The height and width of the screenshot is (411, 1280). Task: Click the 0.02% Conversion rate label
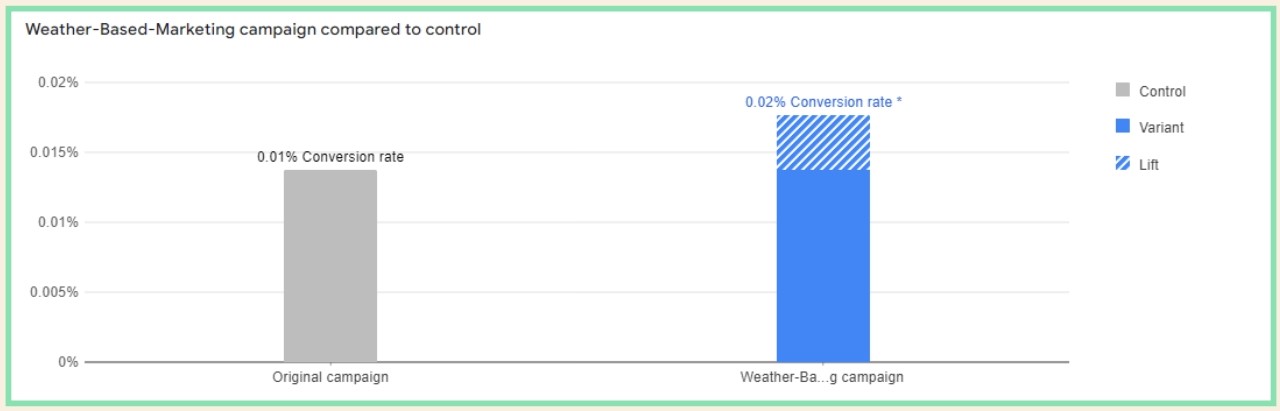[823, 102]
